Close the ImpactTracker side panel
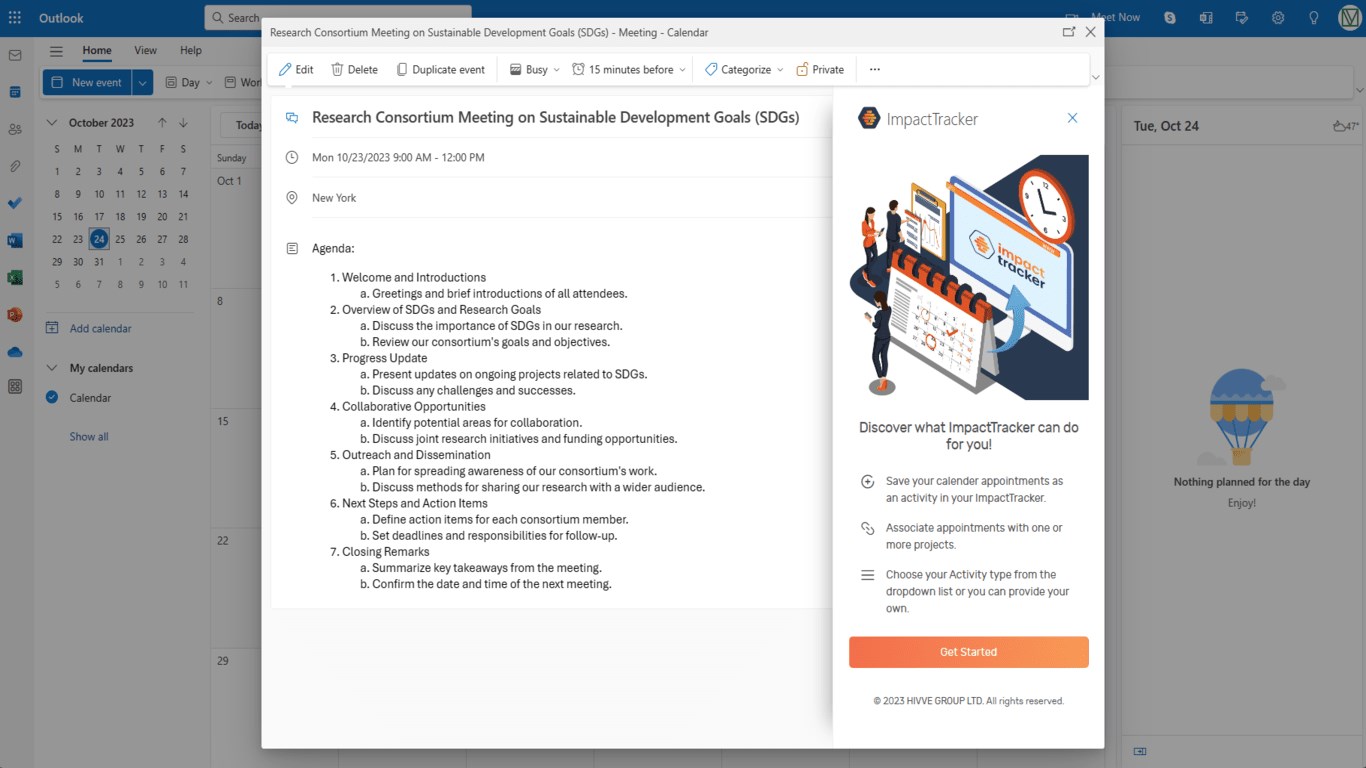 [x=1072, y=118]
